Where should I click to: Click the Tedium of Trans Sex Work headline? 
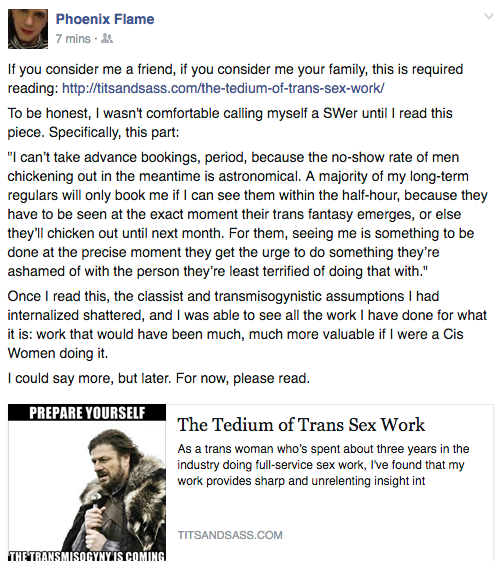(301, 425)
